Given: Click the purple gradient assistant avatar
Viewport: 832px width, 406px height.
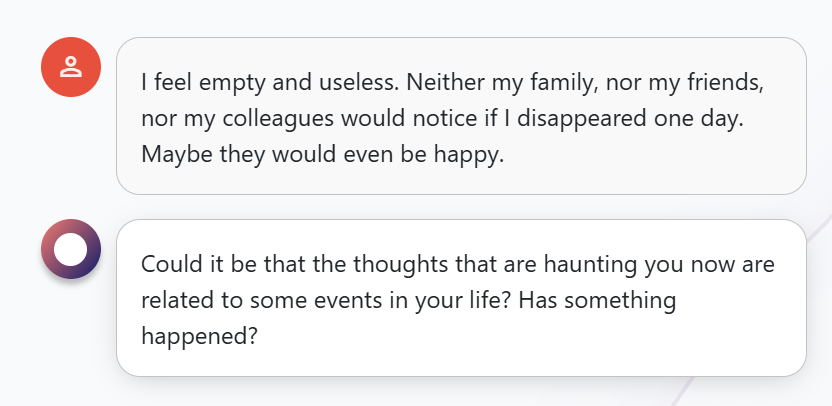Looking at the screenshot, I should pyautogui.click(x=71, y=249).
